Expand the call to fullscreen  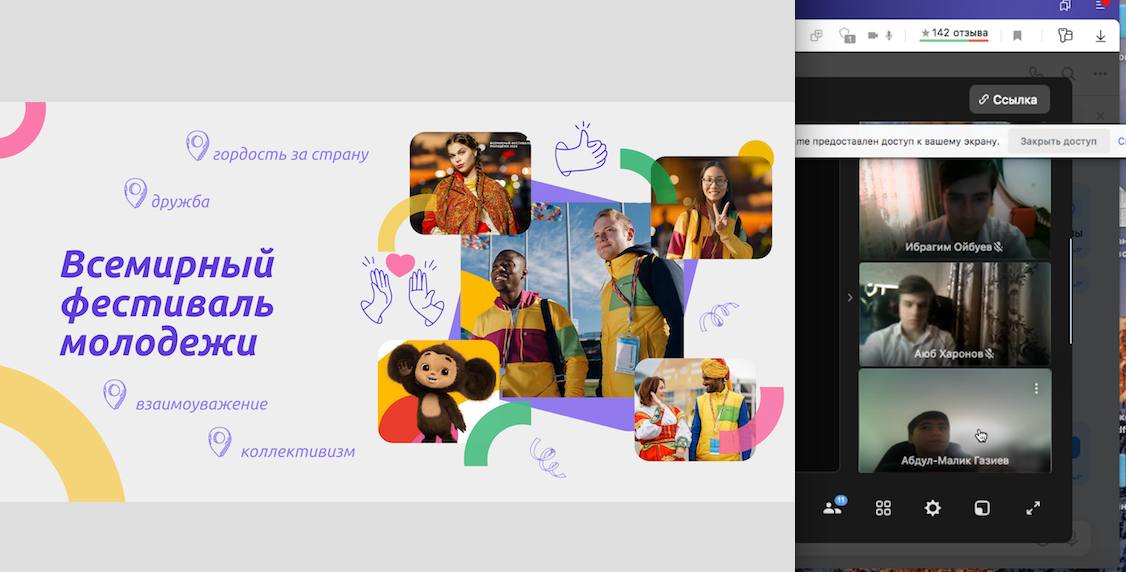pyautogui.click(x=1033, y=508)
